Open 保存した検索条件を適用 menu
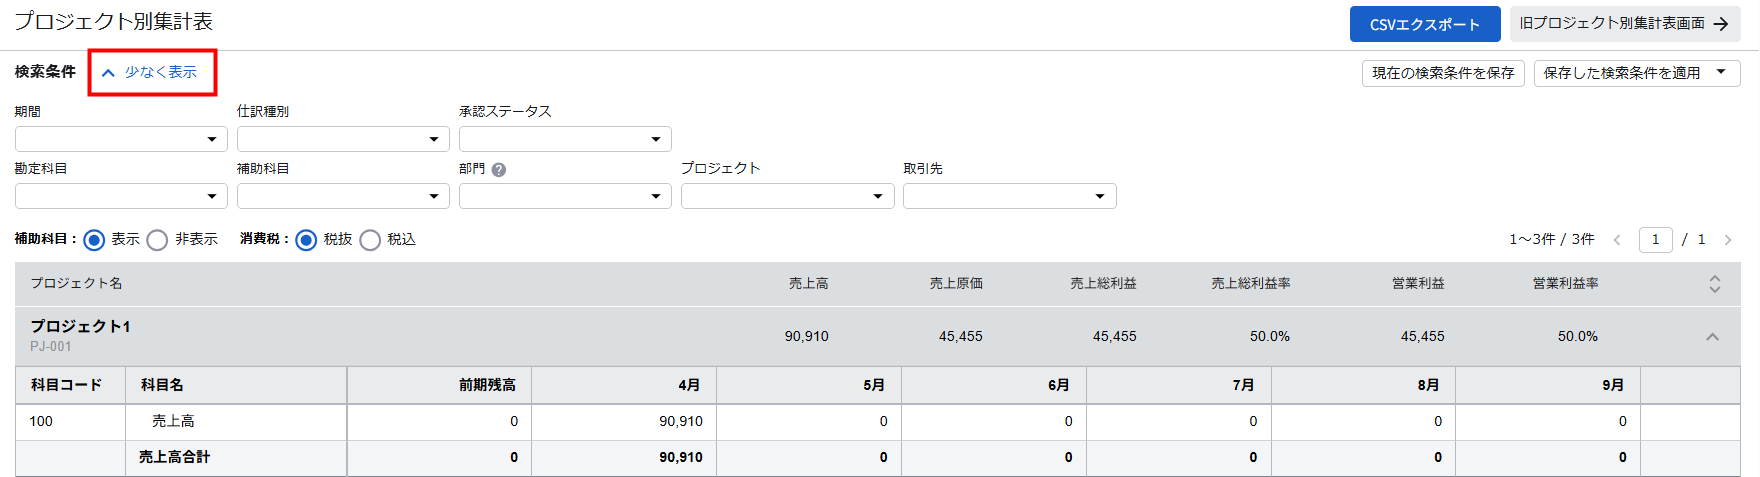Viewport: 1760px width, 477px height. 1636,73
